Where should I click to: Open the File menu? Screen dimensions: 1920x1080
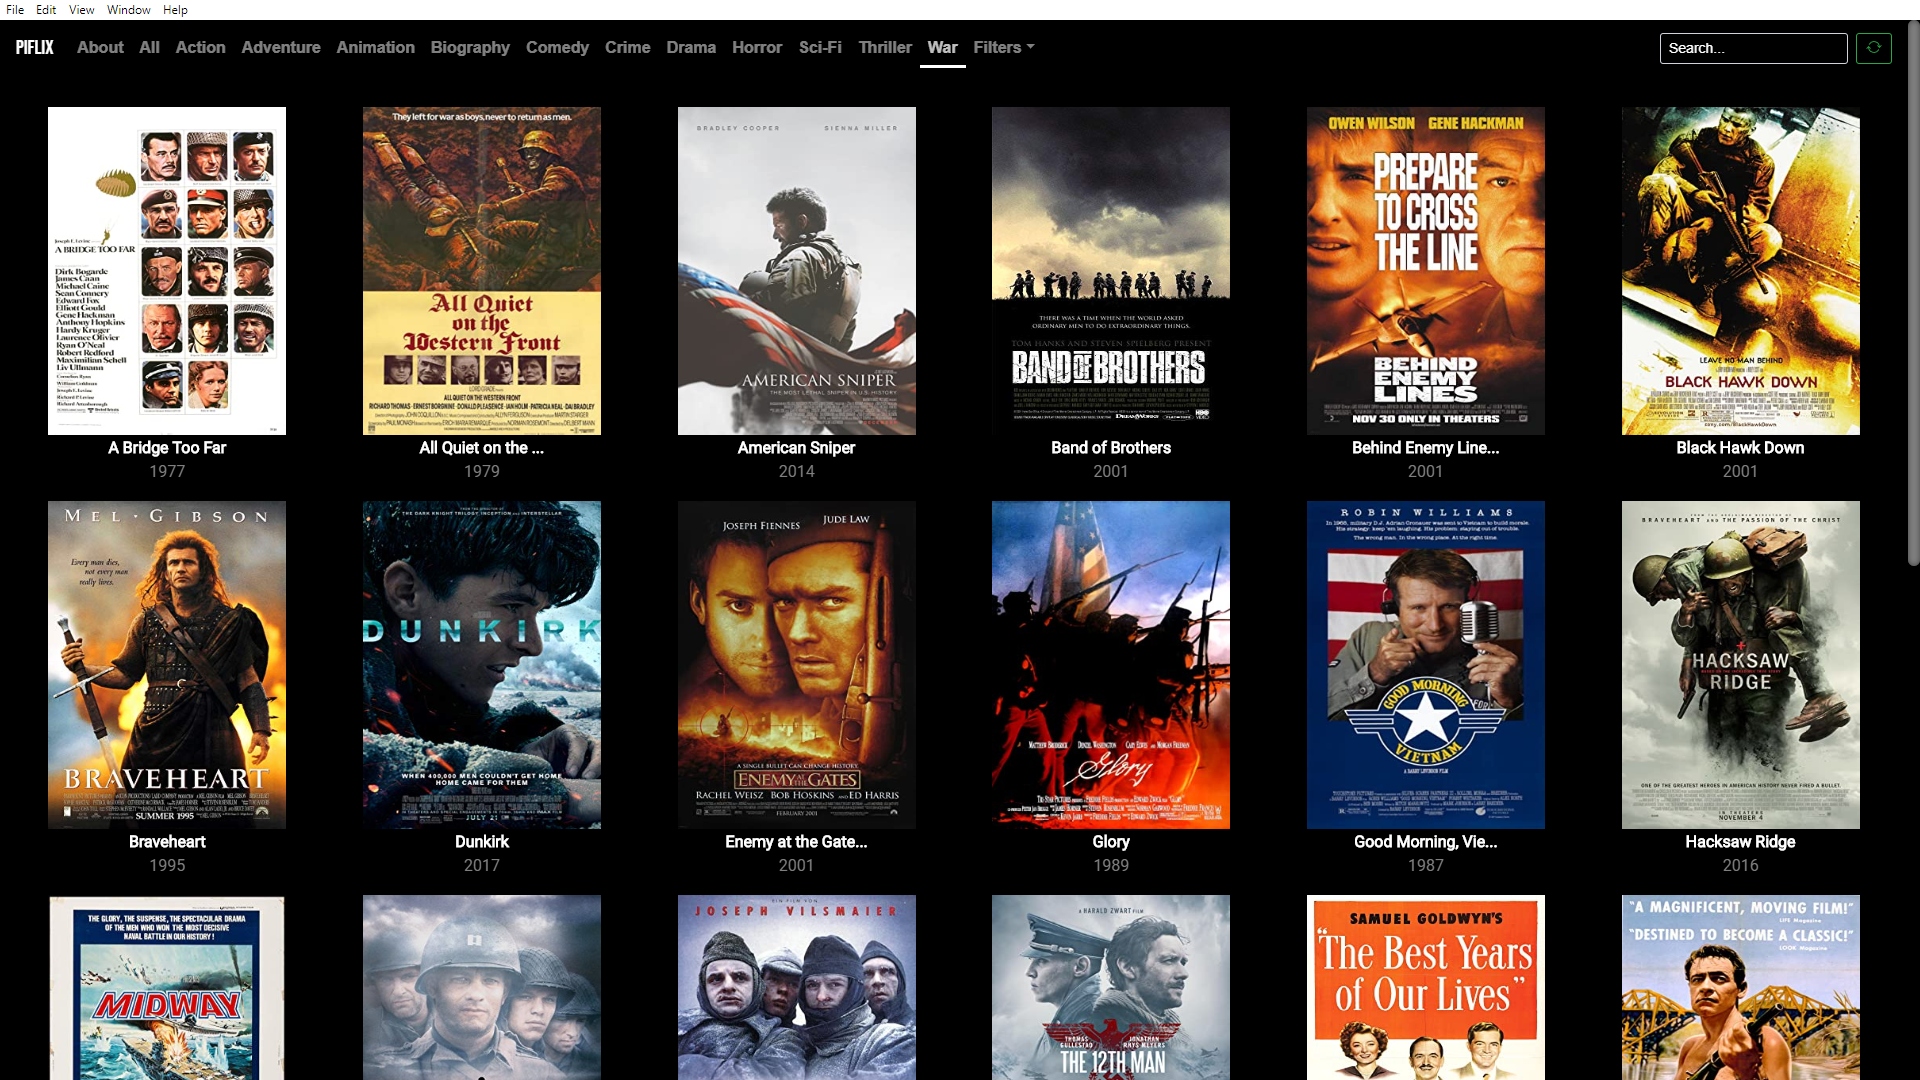point(15,10)
